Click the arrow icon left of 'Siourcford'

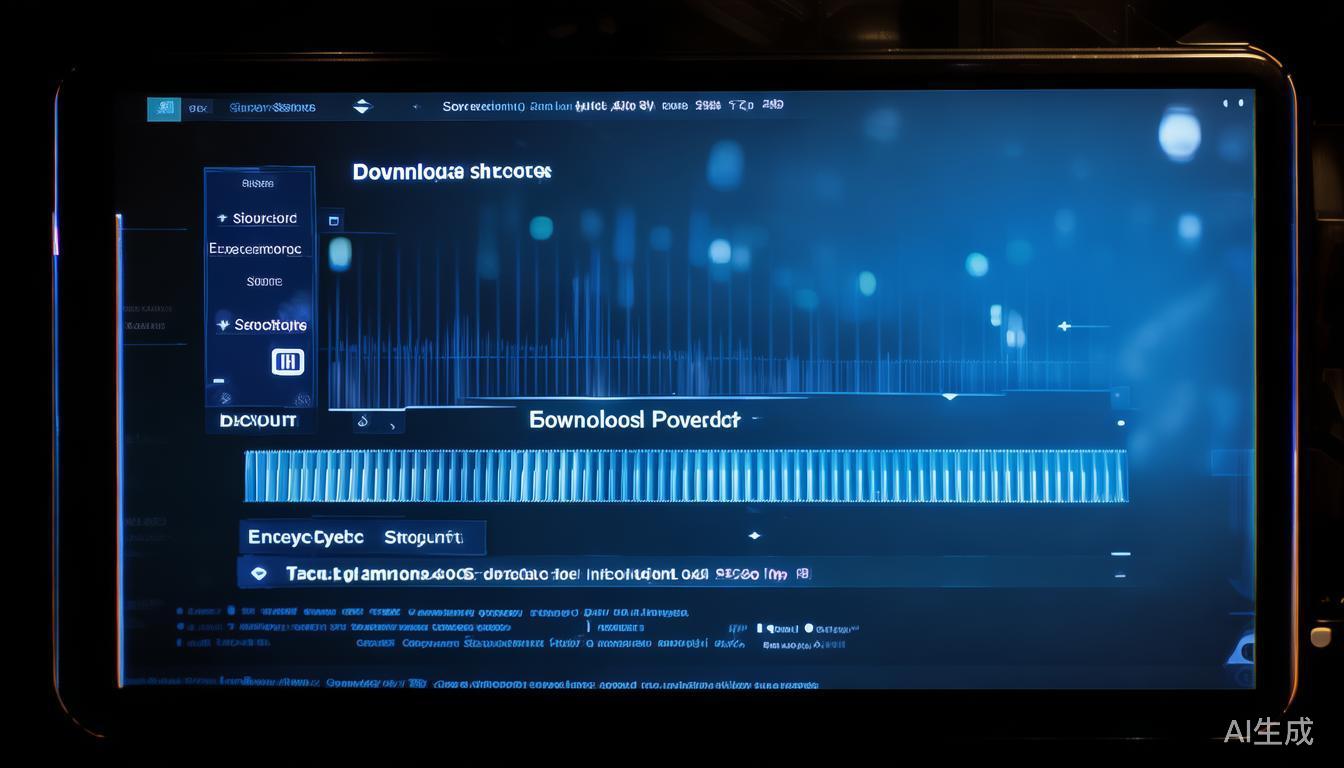221,218
